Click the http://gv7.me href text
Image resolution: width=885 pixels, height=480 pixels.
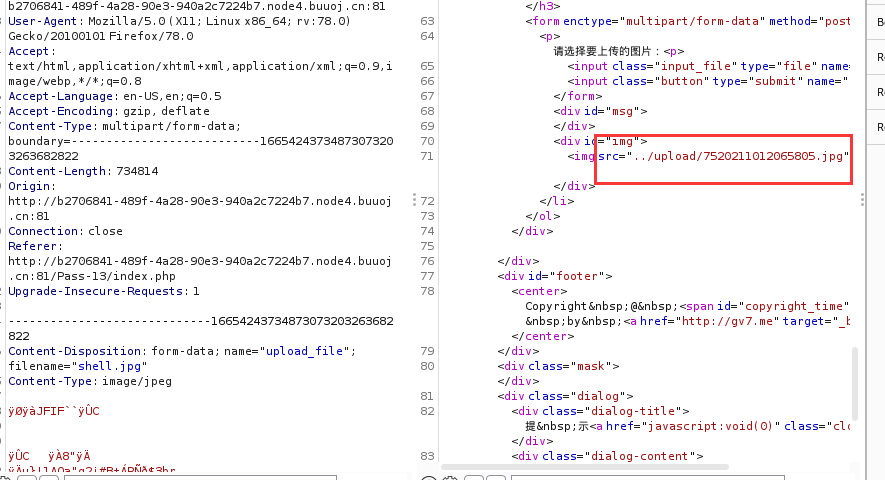(x=730, y=321)
